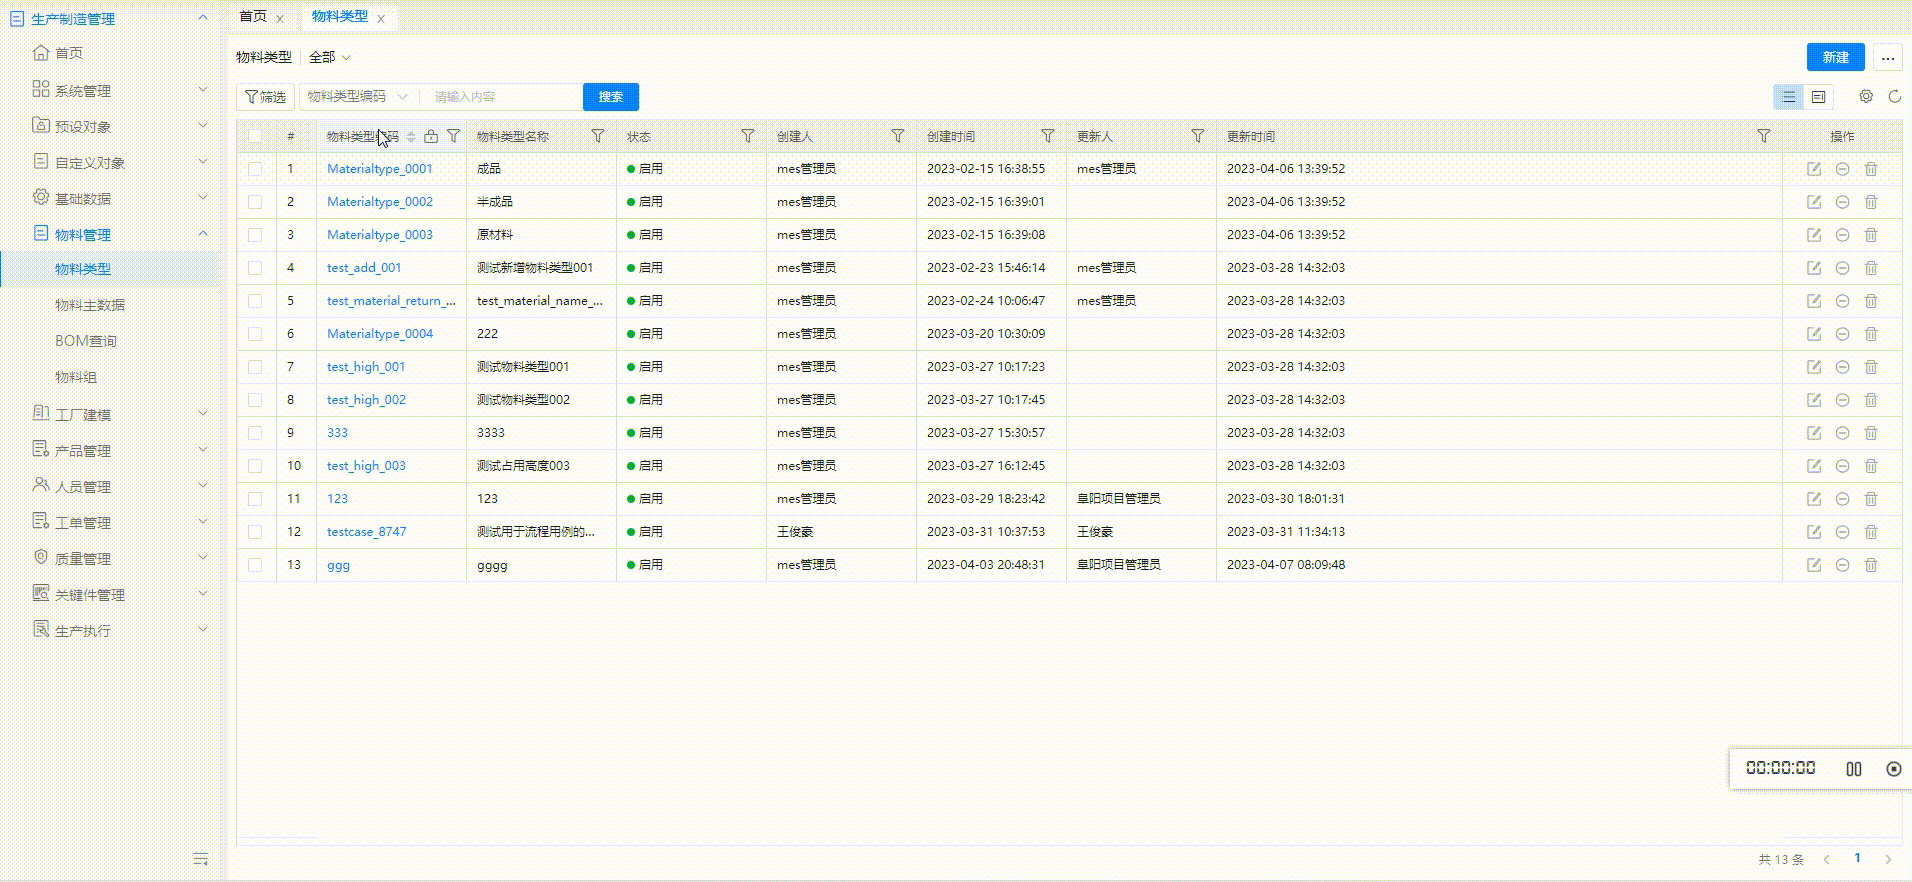Open 物料主数据 in sidebar
Viewport: 1912px width, 882px height.
(90, 305)
